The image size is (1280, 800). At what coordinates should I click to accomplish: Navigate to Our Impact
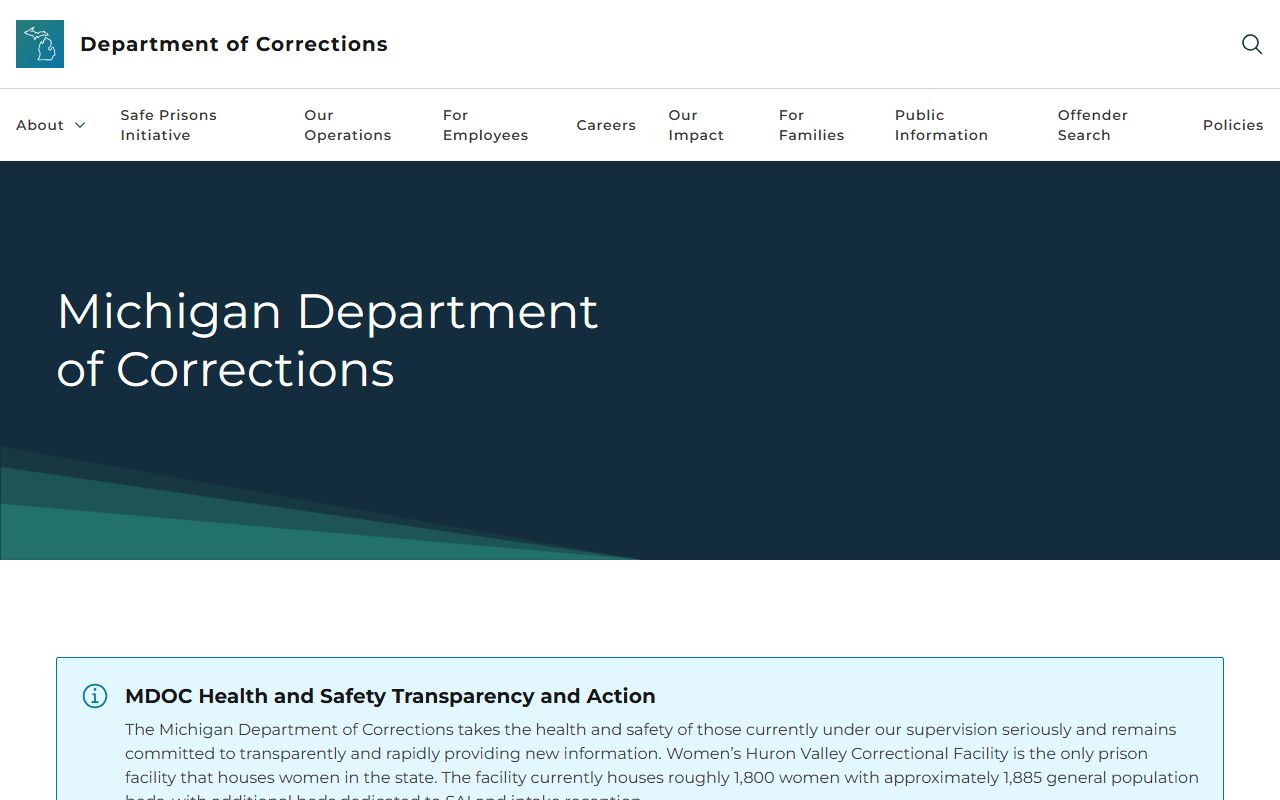(x=696, y=125)
